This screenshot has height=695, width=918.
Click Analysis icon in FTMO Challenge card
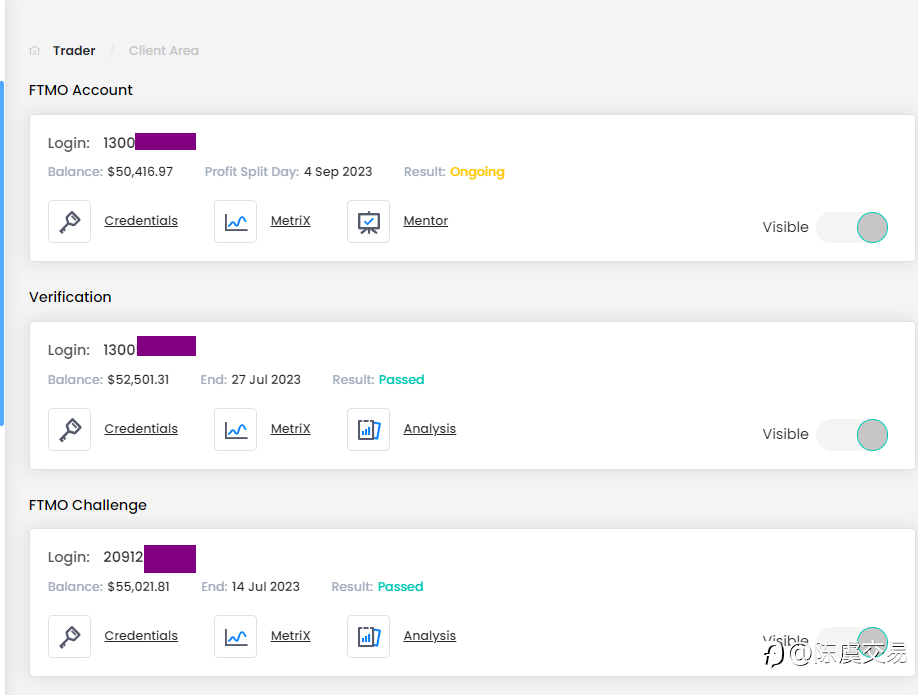[x=368, y=636]
